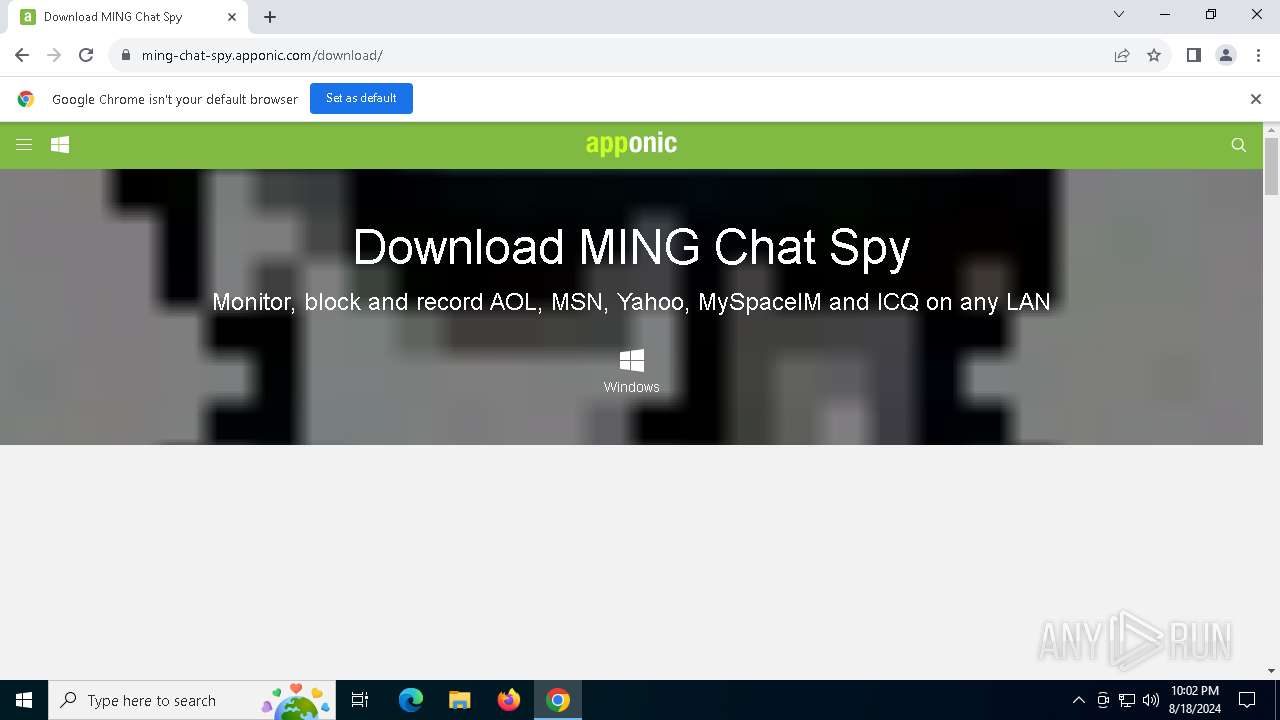The width and height of the screenshot is (1280, 720).
Task: Open the network tray icon
Action: point(1127,700)
